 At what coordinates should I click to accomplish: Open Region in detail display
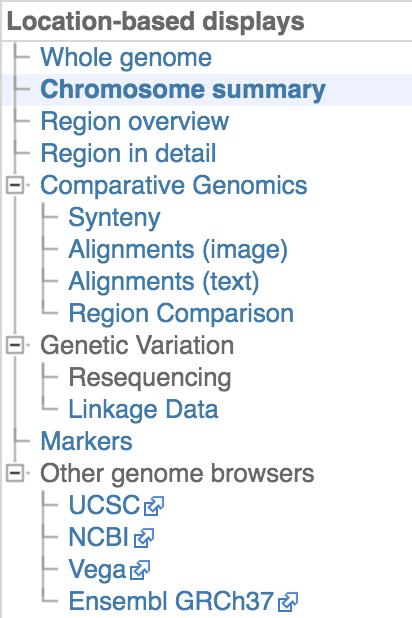pyautogui.click(x=129, y=153)
